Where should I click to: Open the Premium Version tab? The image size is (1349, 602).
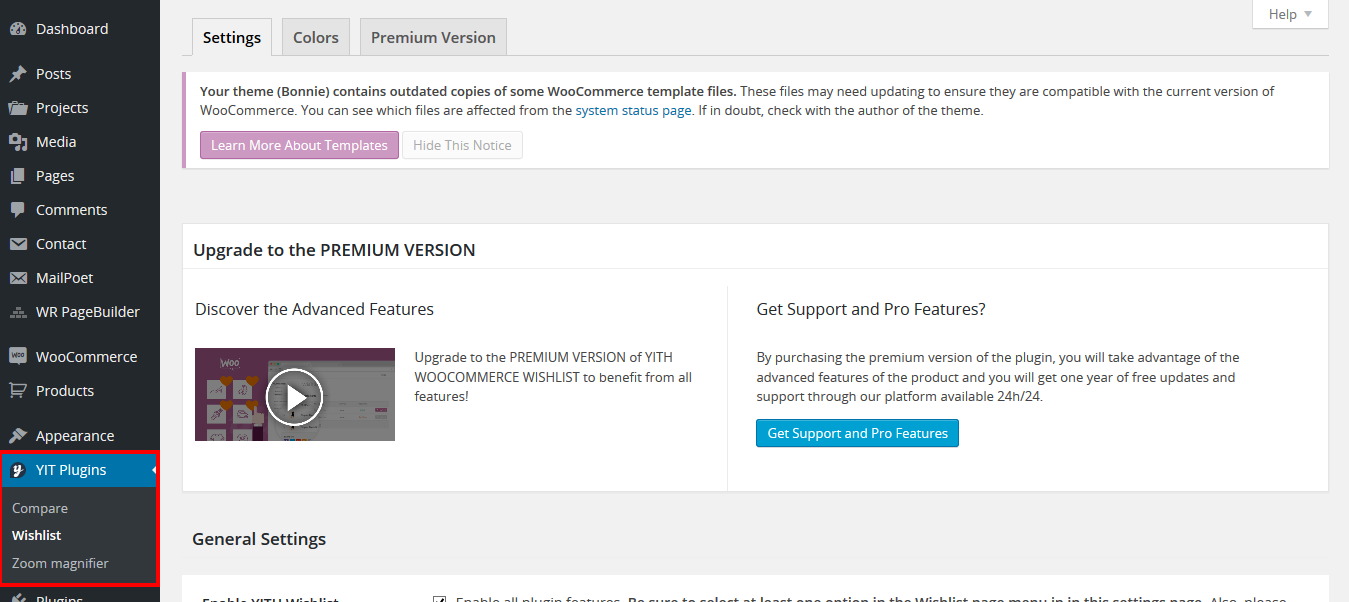tap(433, 38)
